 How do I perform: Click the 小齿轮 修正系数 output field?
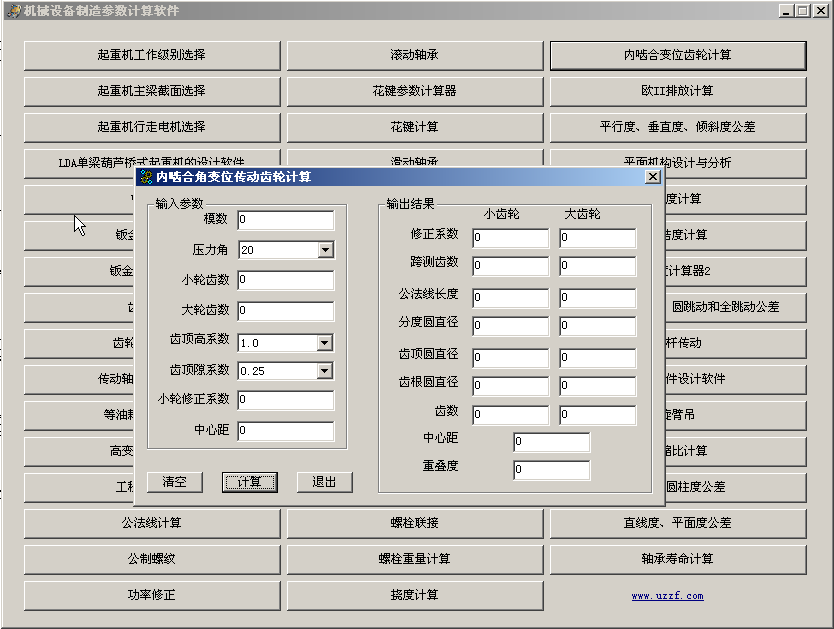(x=511, y=238)
